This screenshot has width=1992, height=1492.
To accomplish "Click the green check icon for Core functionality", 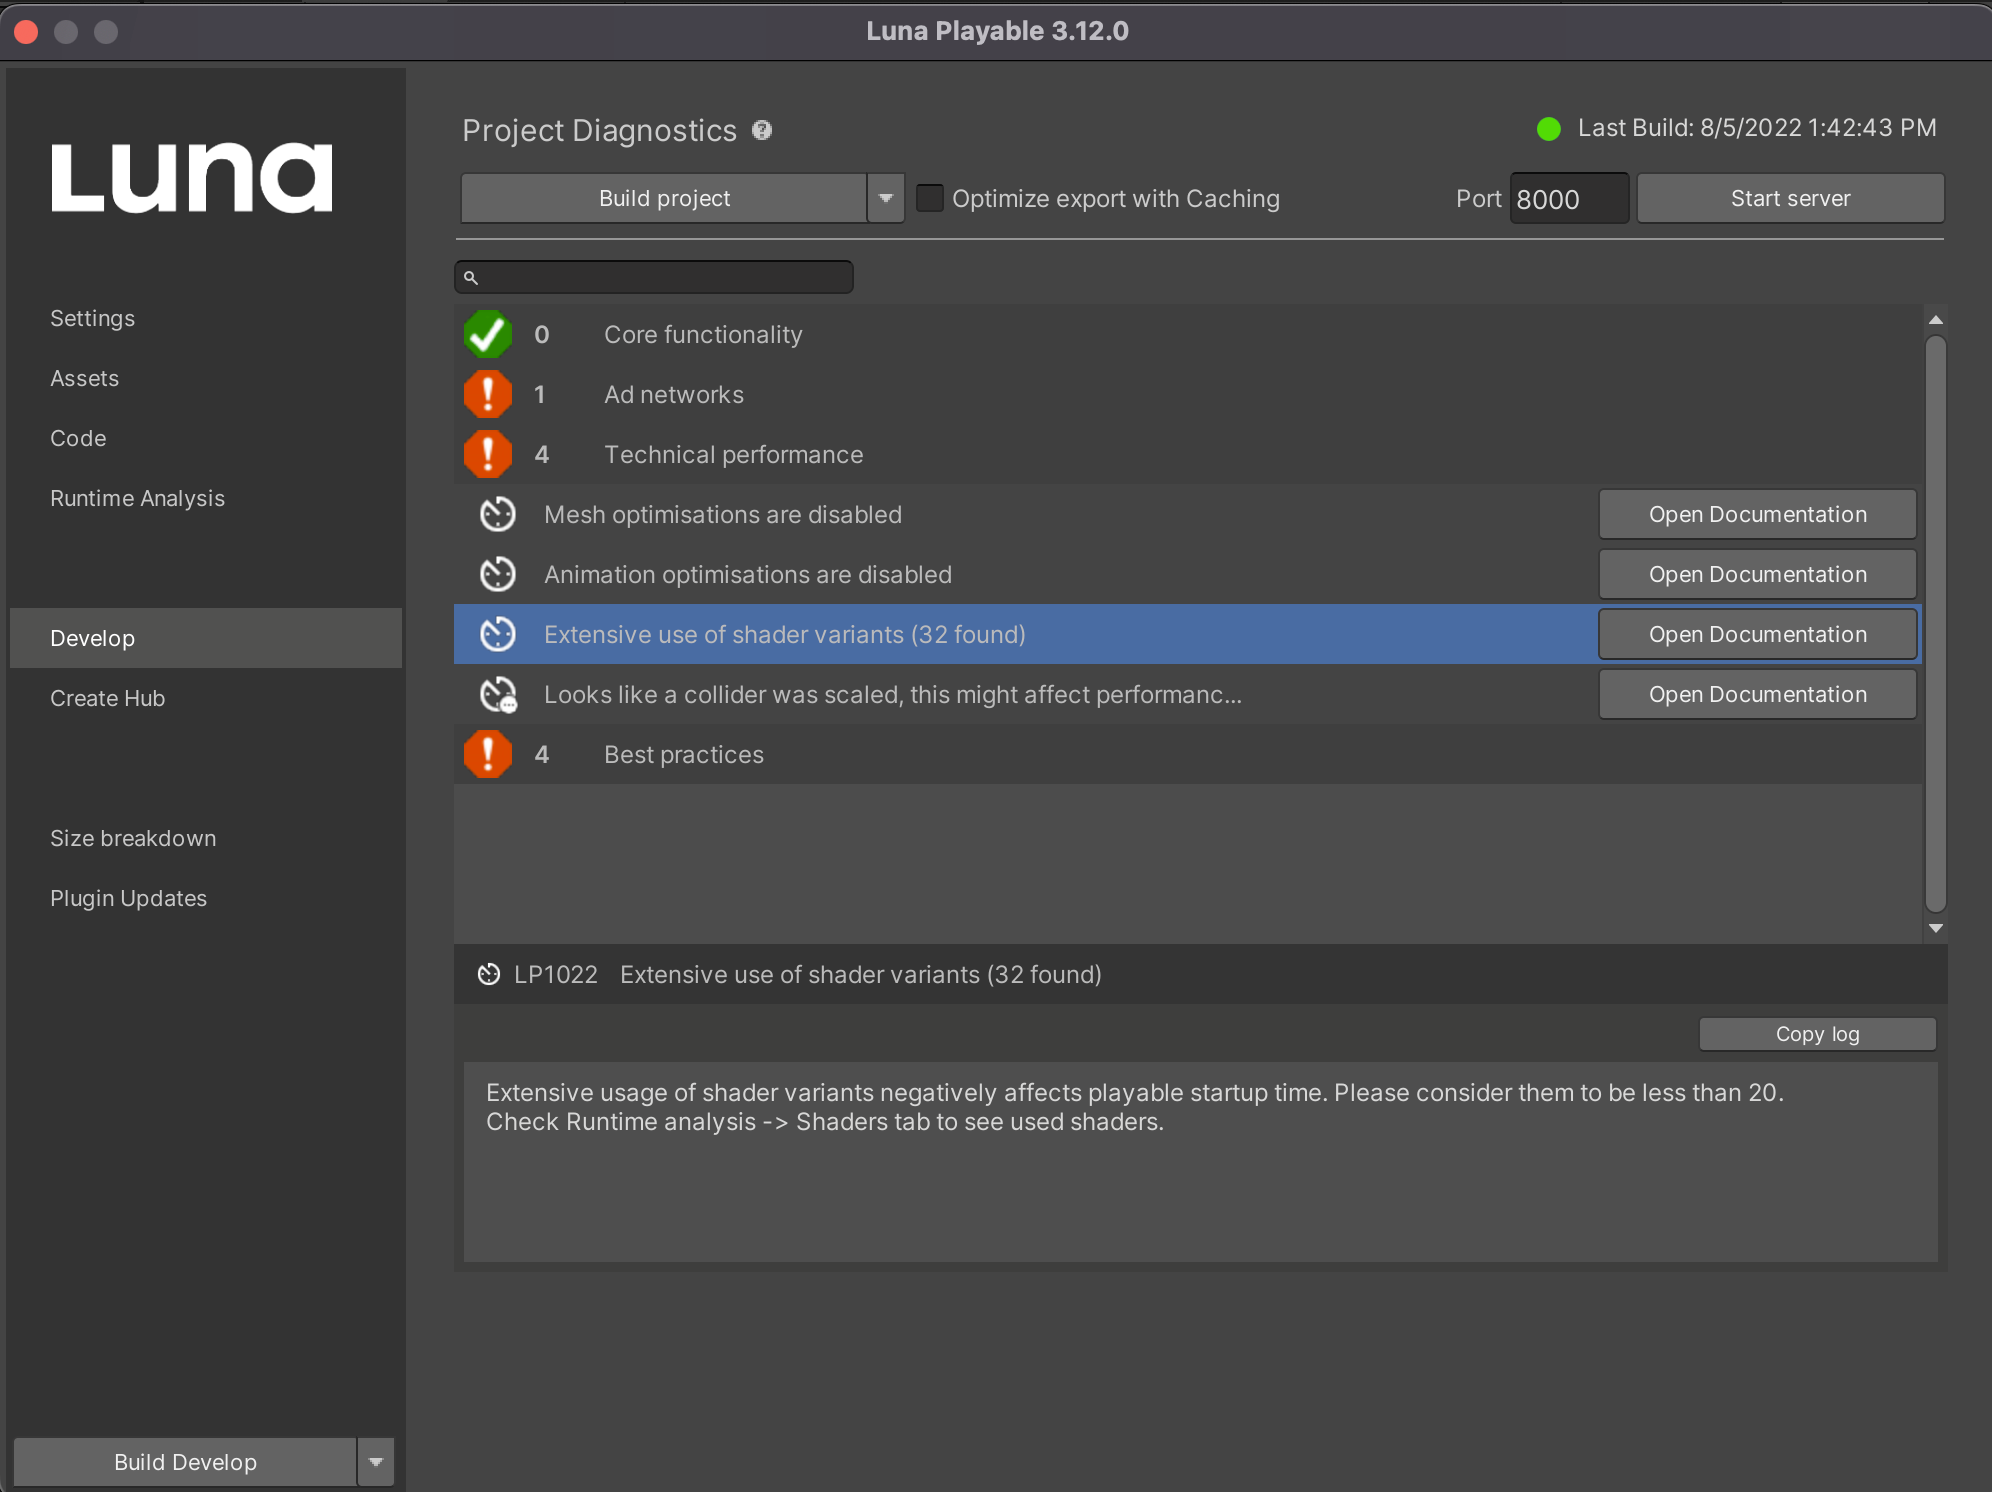I will (x=488, y=334).
